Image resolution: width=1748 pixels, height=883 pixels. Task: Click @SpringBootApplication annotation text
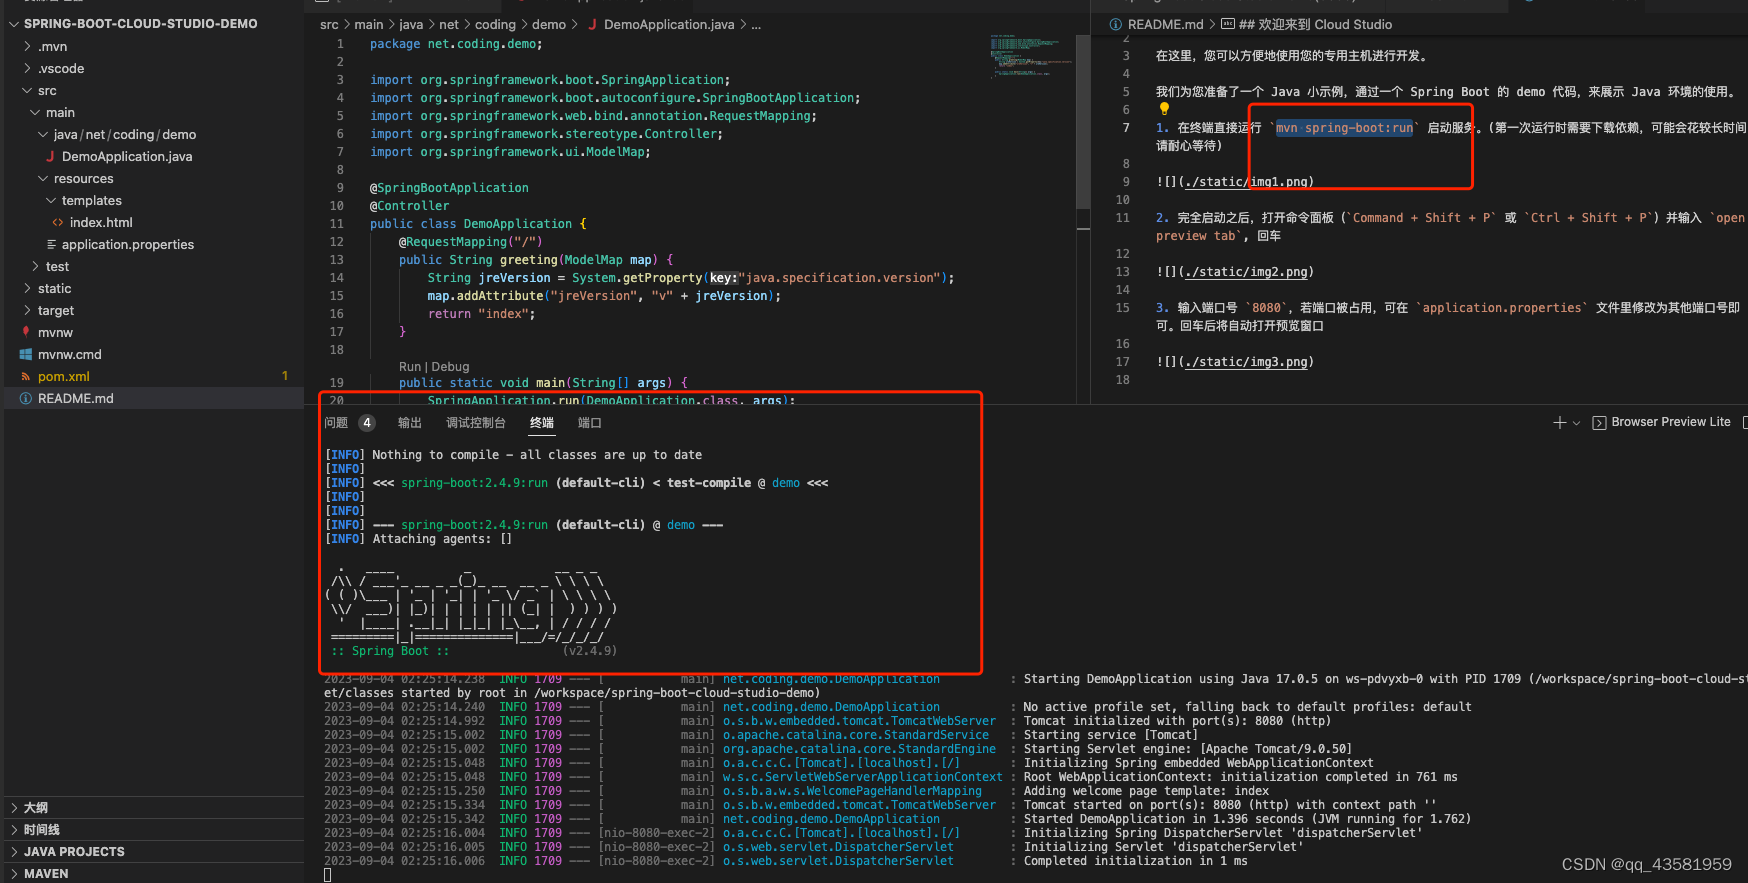(x=449, y=188)
